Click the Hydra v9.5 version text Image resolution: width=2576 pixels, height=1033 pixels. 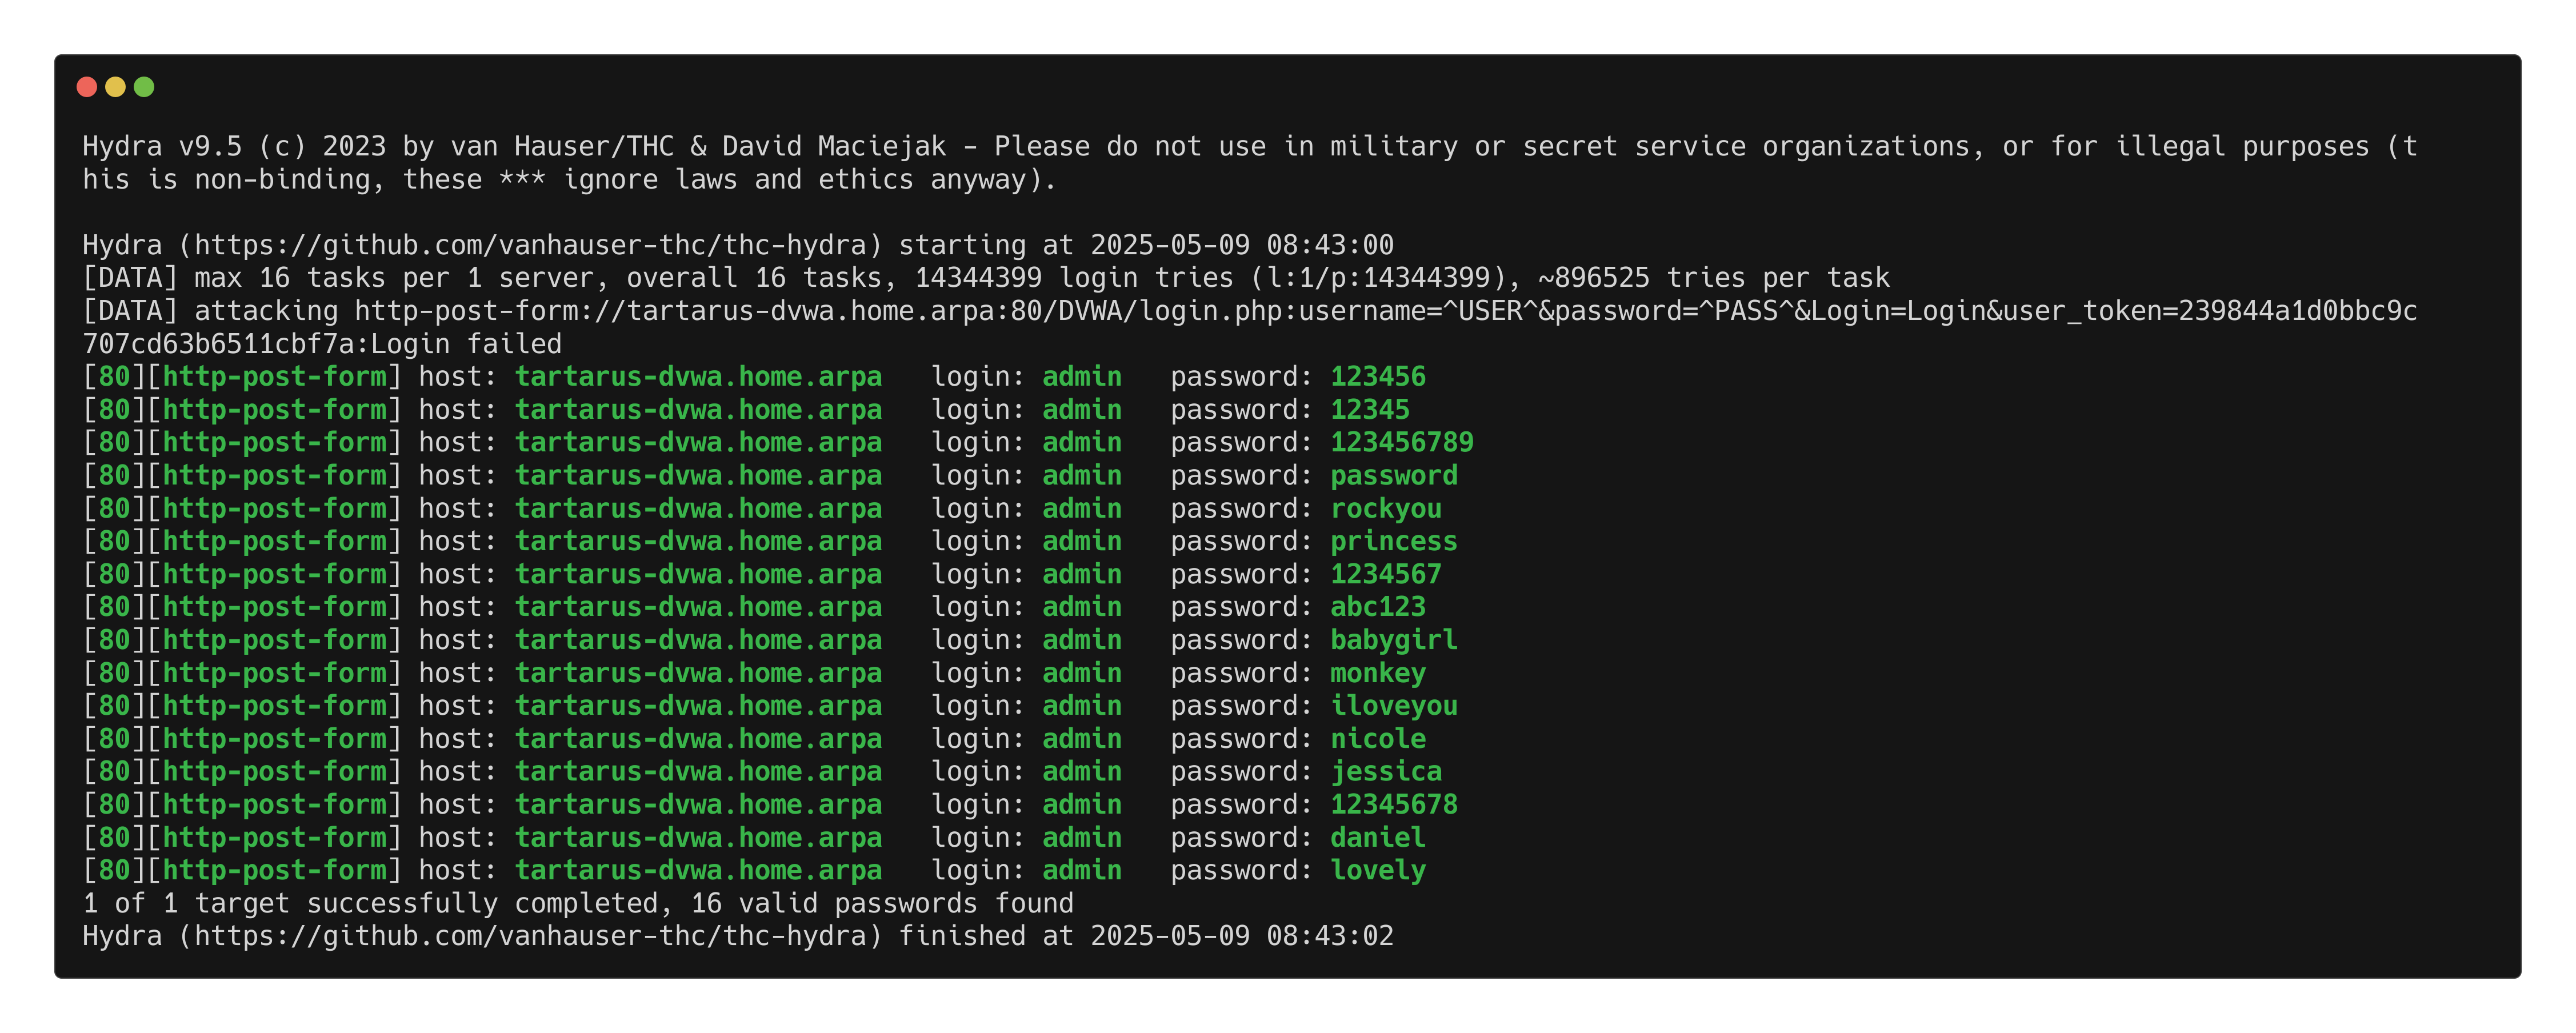(162, 147)
